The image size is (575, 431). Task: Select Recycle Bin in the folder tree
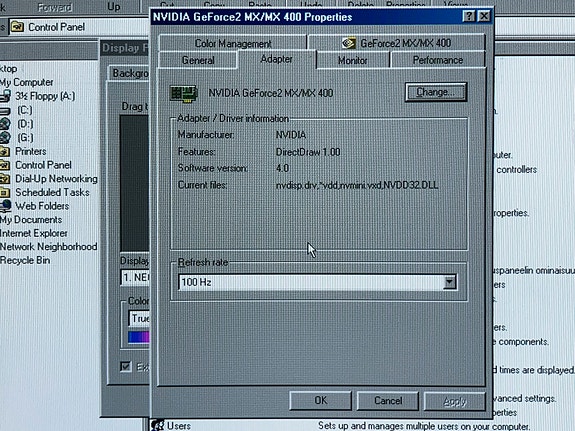pos(25,260)
